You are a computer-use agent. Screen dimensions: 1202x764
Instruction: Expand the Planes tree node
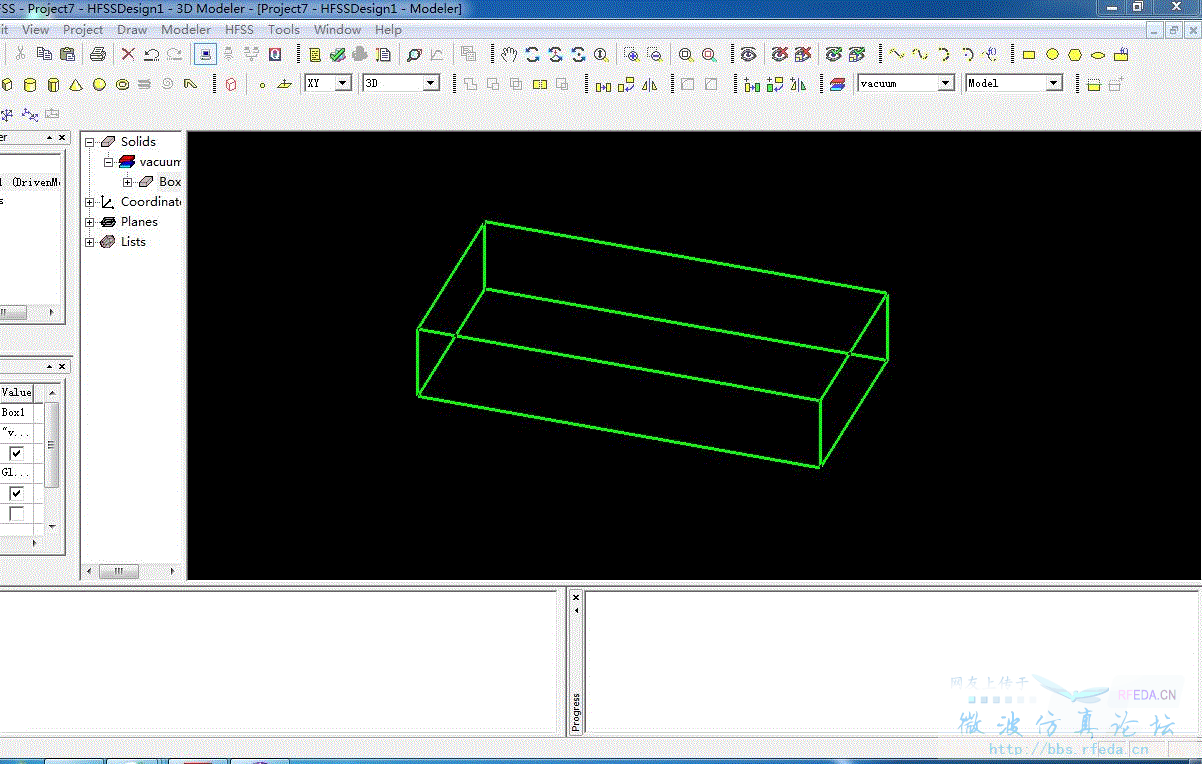coord(90,222)
